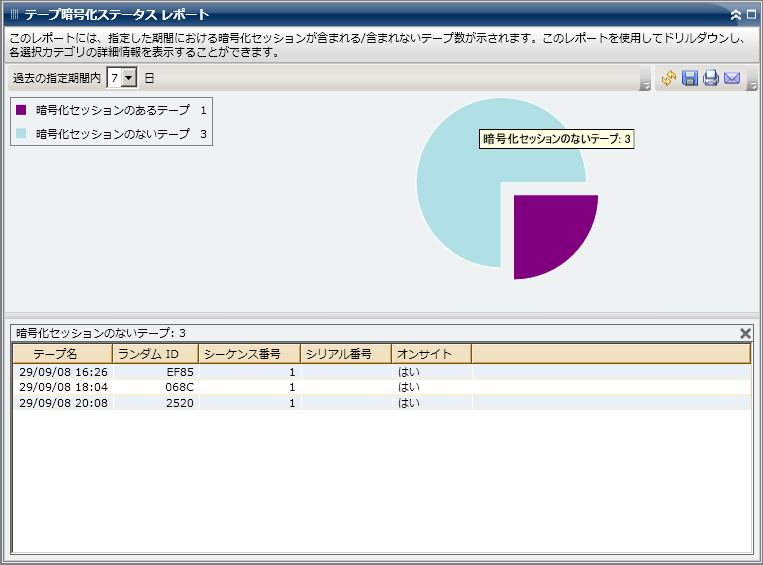
Task: Collapse the report panel with the double-chevron icon
Action: pos(736,15)
